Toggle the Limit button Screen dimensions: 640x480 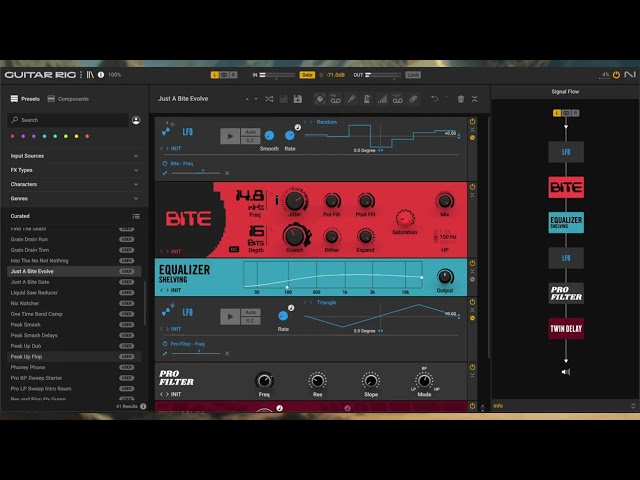click(413, 75)
